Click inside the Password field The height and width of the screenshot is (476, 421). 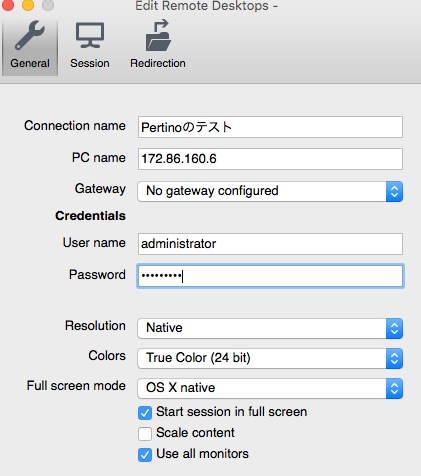pos(270,276)
